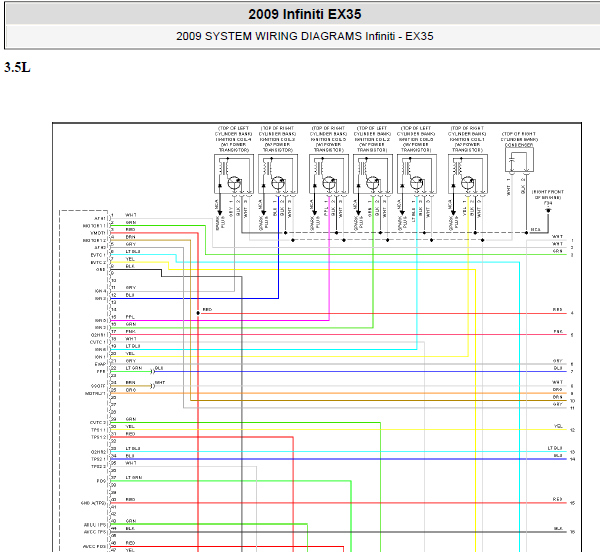This screenshot has height=552, width=600.
Task: Click the 'ORG' label at right-side terminal 9
Action: point(558,389)
